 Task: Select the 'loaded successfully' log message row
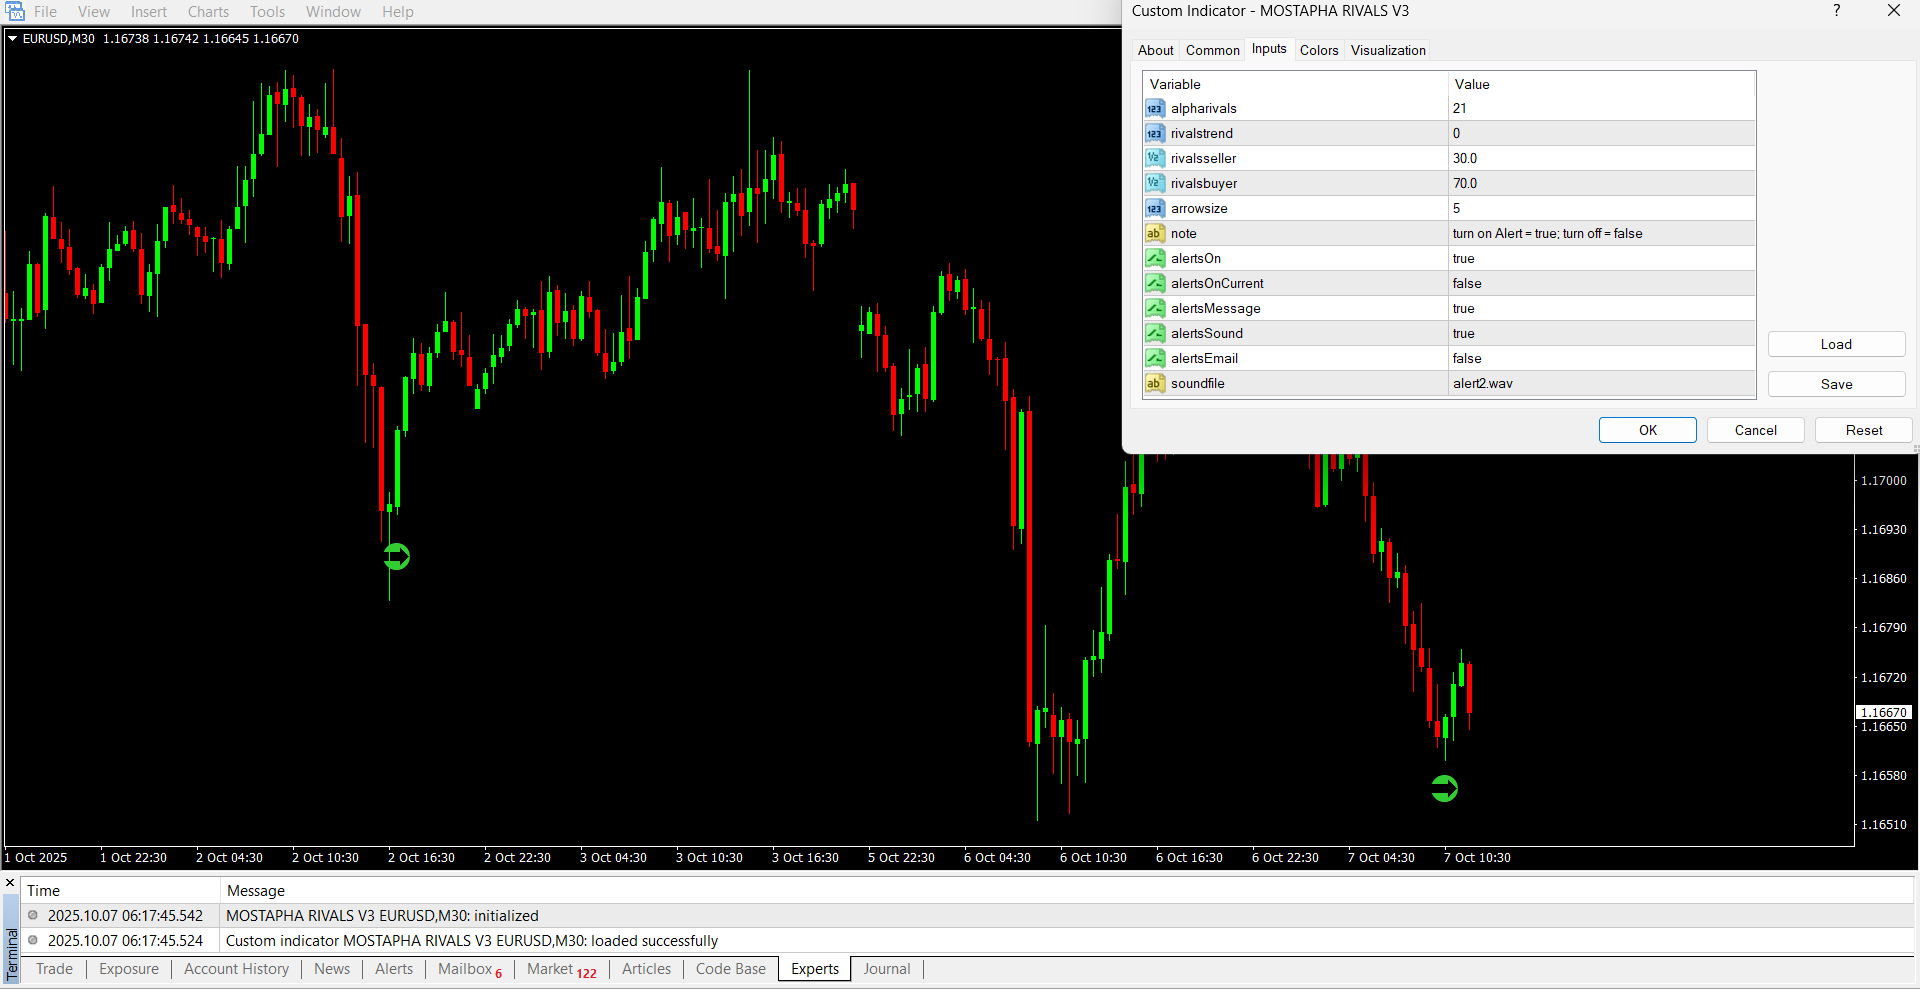471,941
